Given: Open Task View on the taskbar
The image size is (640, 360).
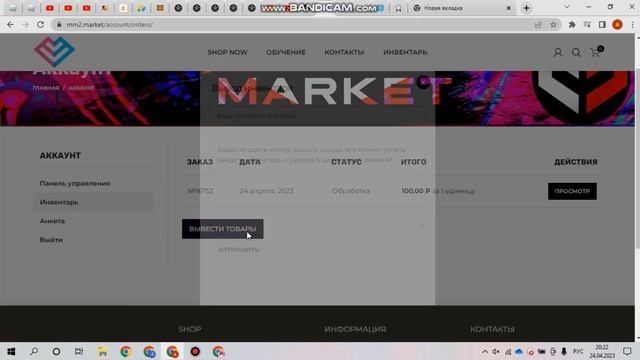Looking at the screenshot, I should (x=79, y=351).
